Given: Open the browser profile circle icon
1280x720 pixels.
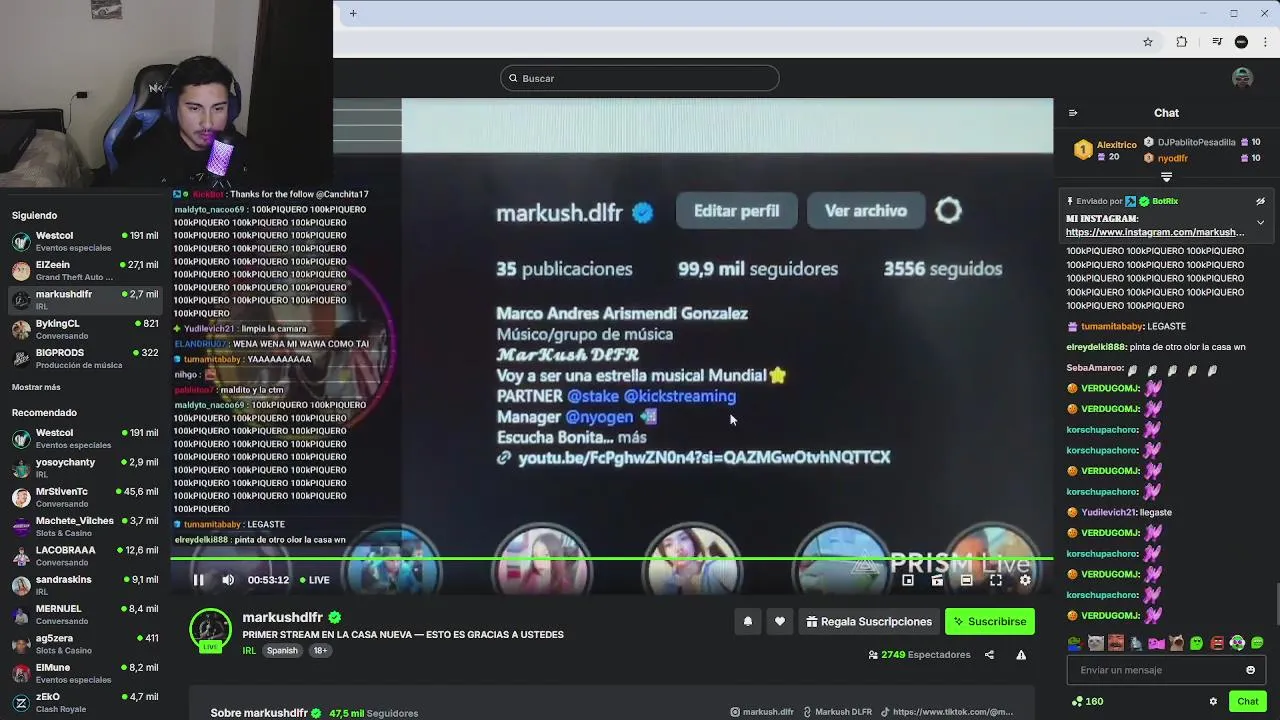Looking at the screenshot, I should (1241, 42).
